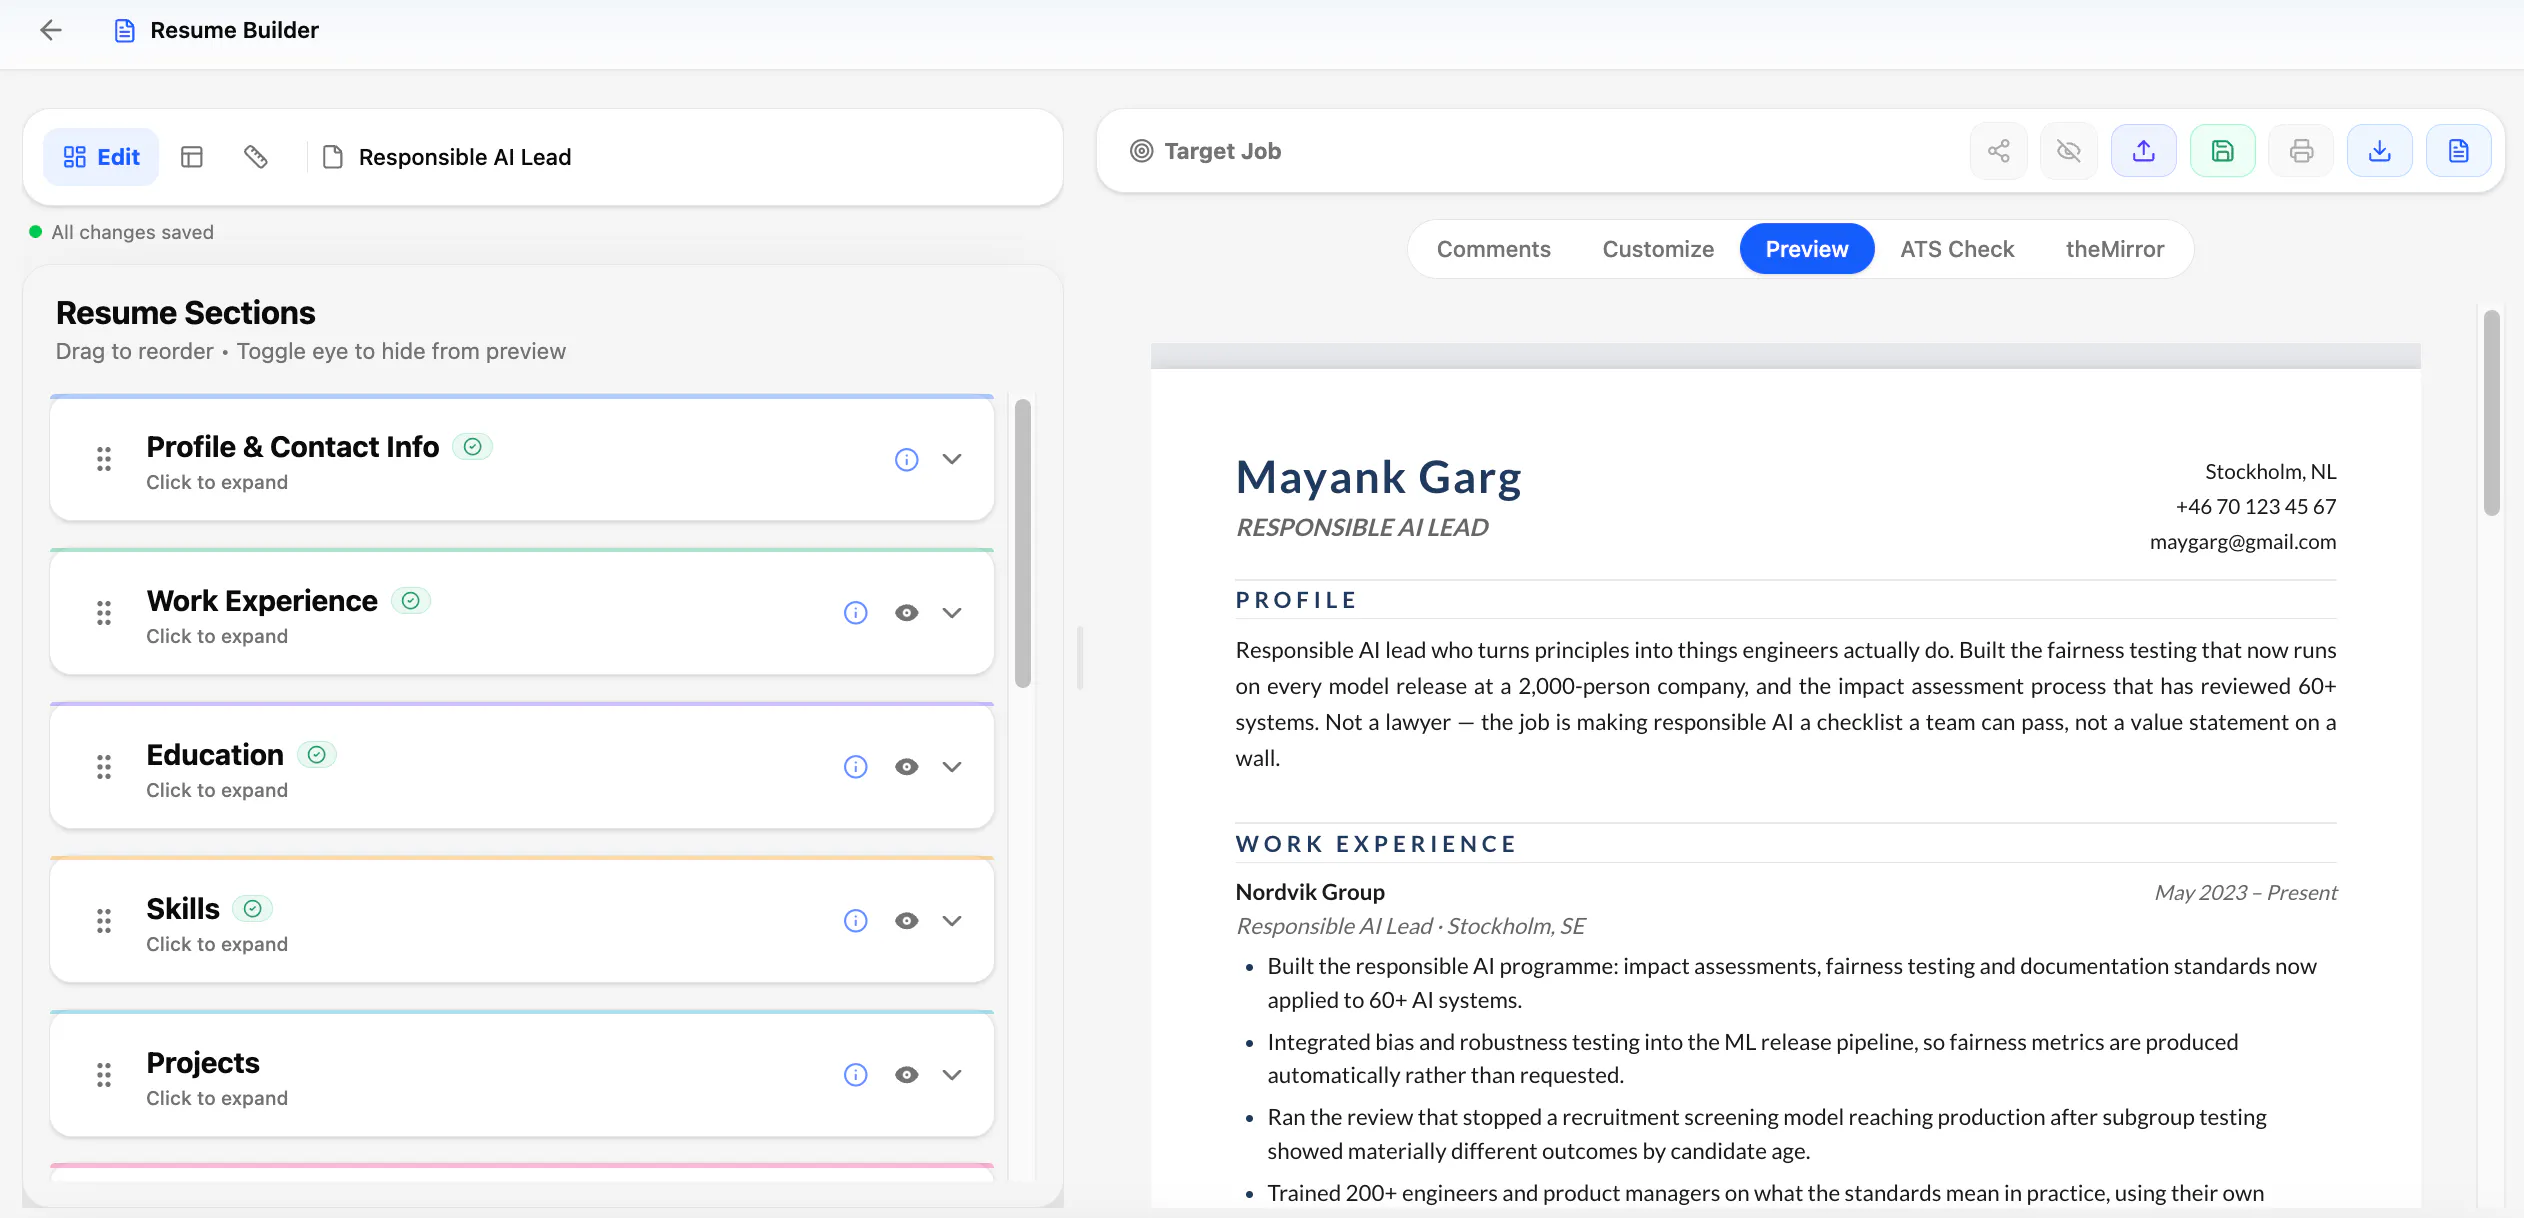2524x1218 pixels.
Task: Toggle Skills eye visibility
Action: pyautogui.click(x=907, y=921)
